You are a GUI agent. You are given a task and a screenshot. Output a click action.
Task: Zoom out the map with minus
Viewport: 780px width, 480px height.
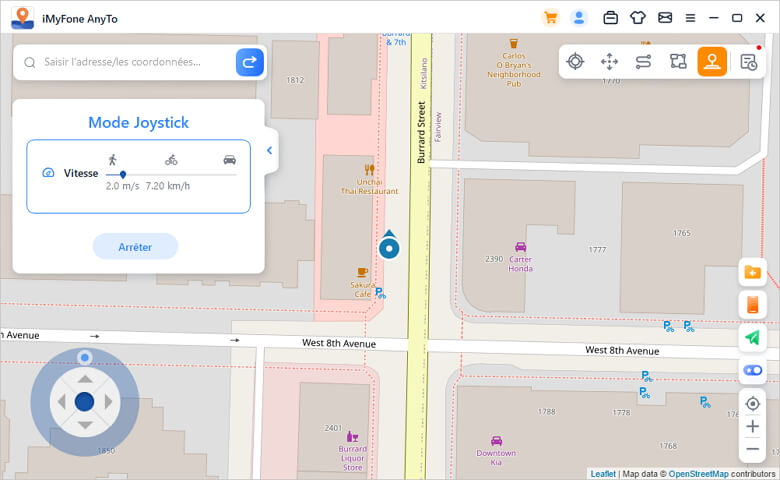[753, 449]
